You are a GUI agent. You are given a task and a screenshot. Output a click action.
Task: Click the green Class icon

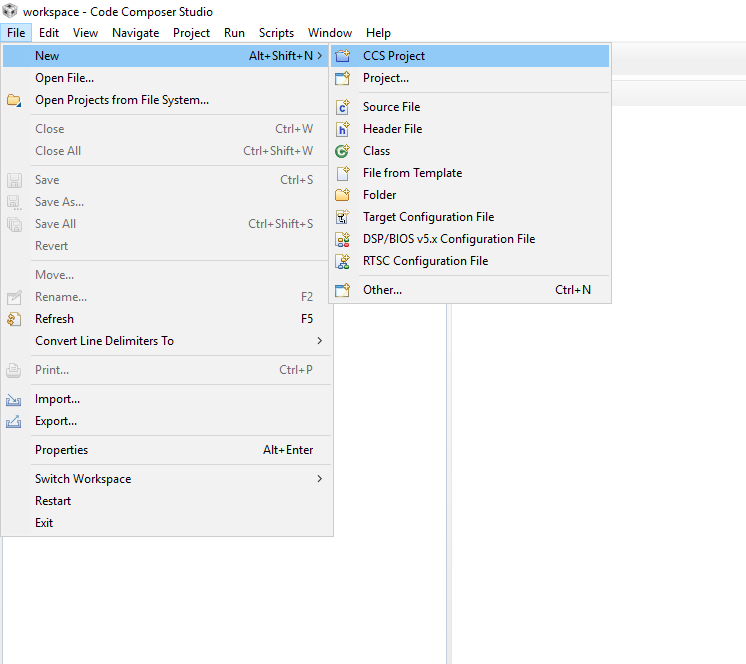[343, 151]
